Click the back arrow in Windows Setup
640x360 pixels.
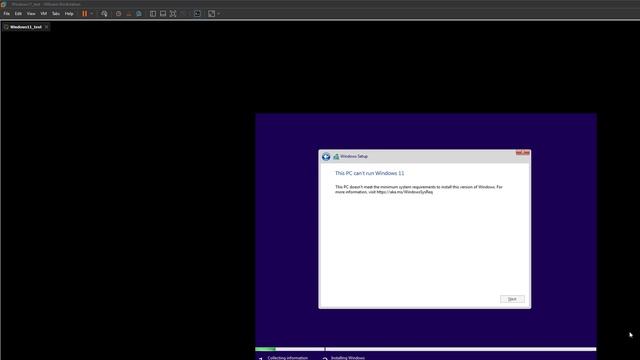[x=326, y=157]
